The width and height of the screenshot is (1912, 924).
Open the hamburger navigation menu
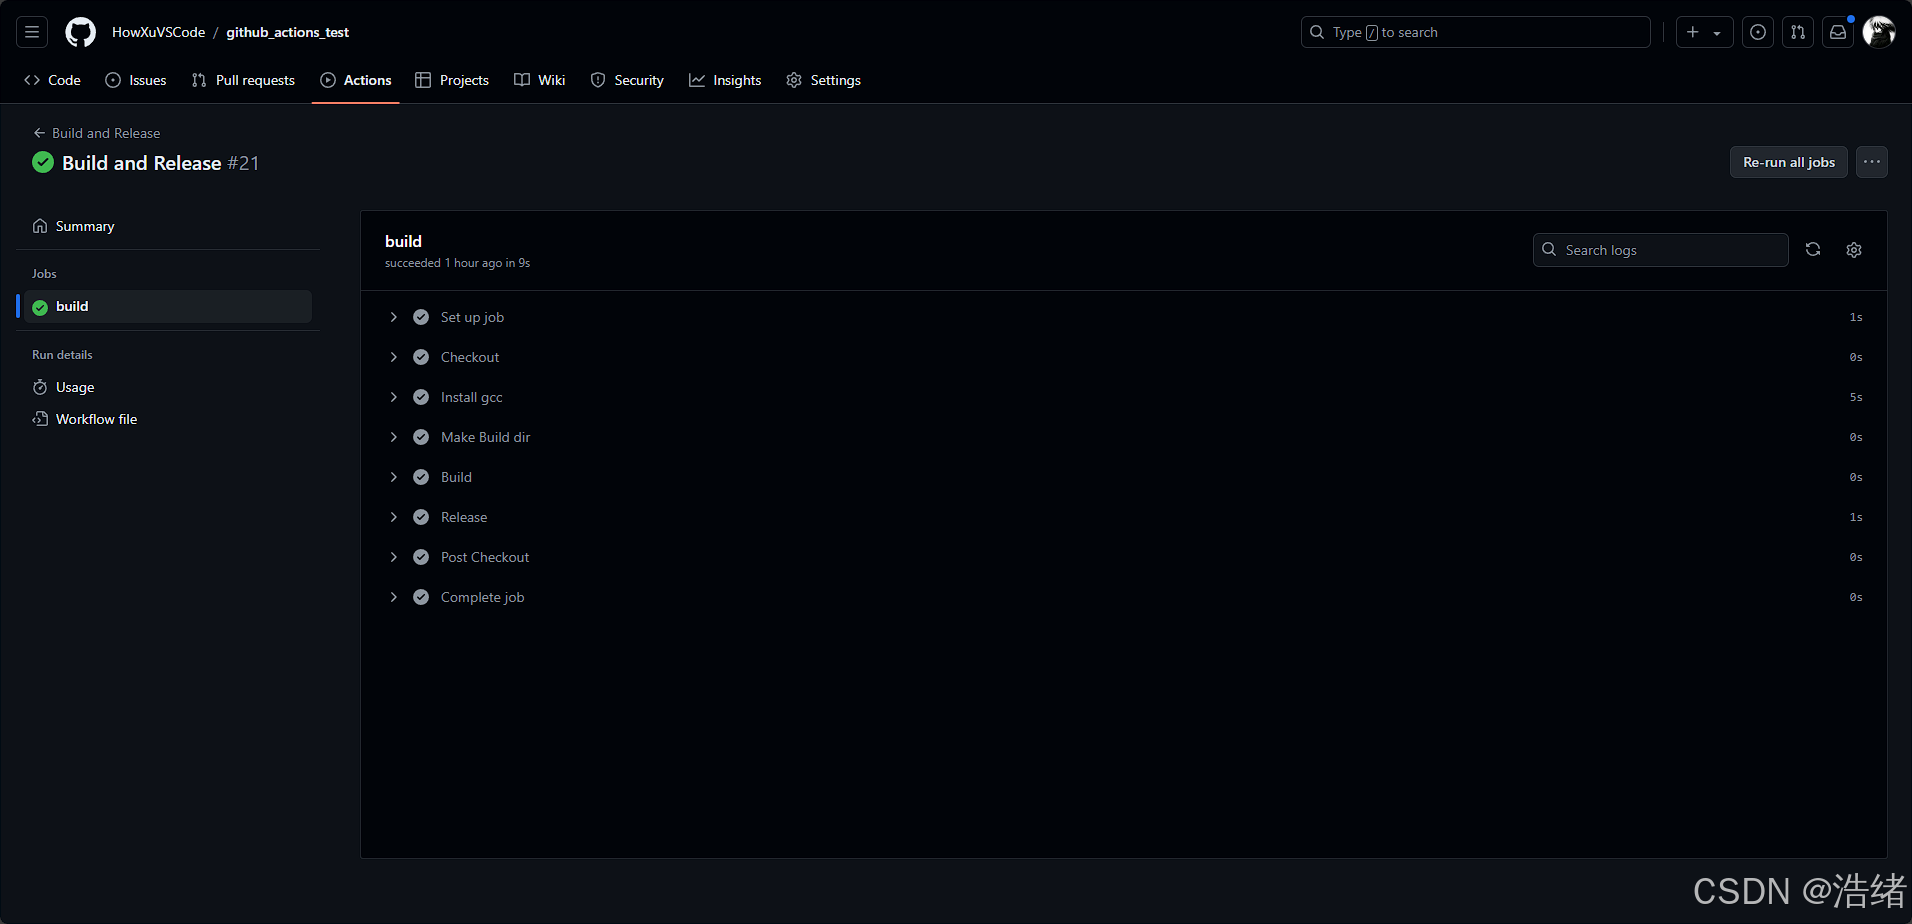point(32,32)
